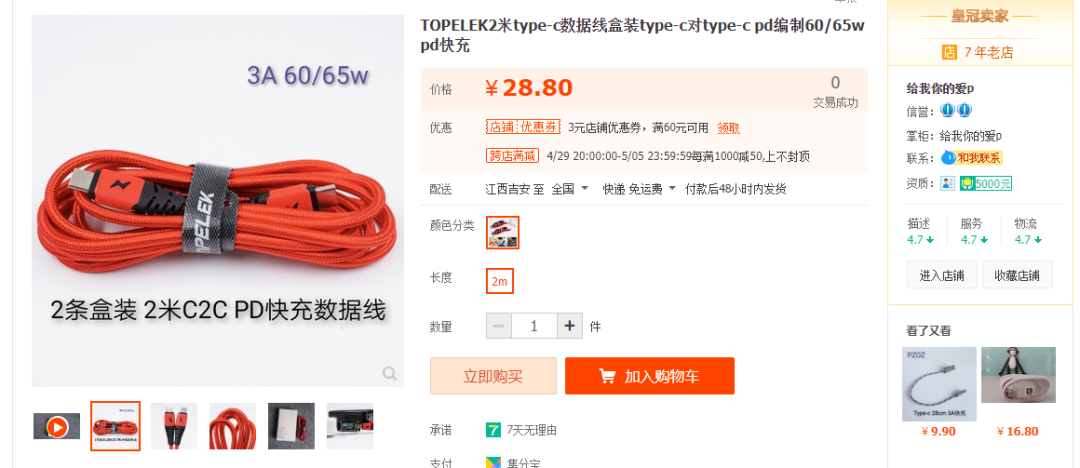Select the color category swatch image
Image resolution: width=1080 pixels, height=468 pixels.
tap(503, 232)
